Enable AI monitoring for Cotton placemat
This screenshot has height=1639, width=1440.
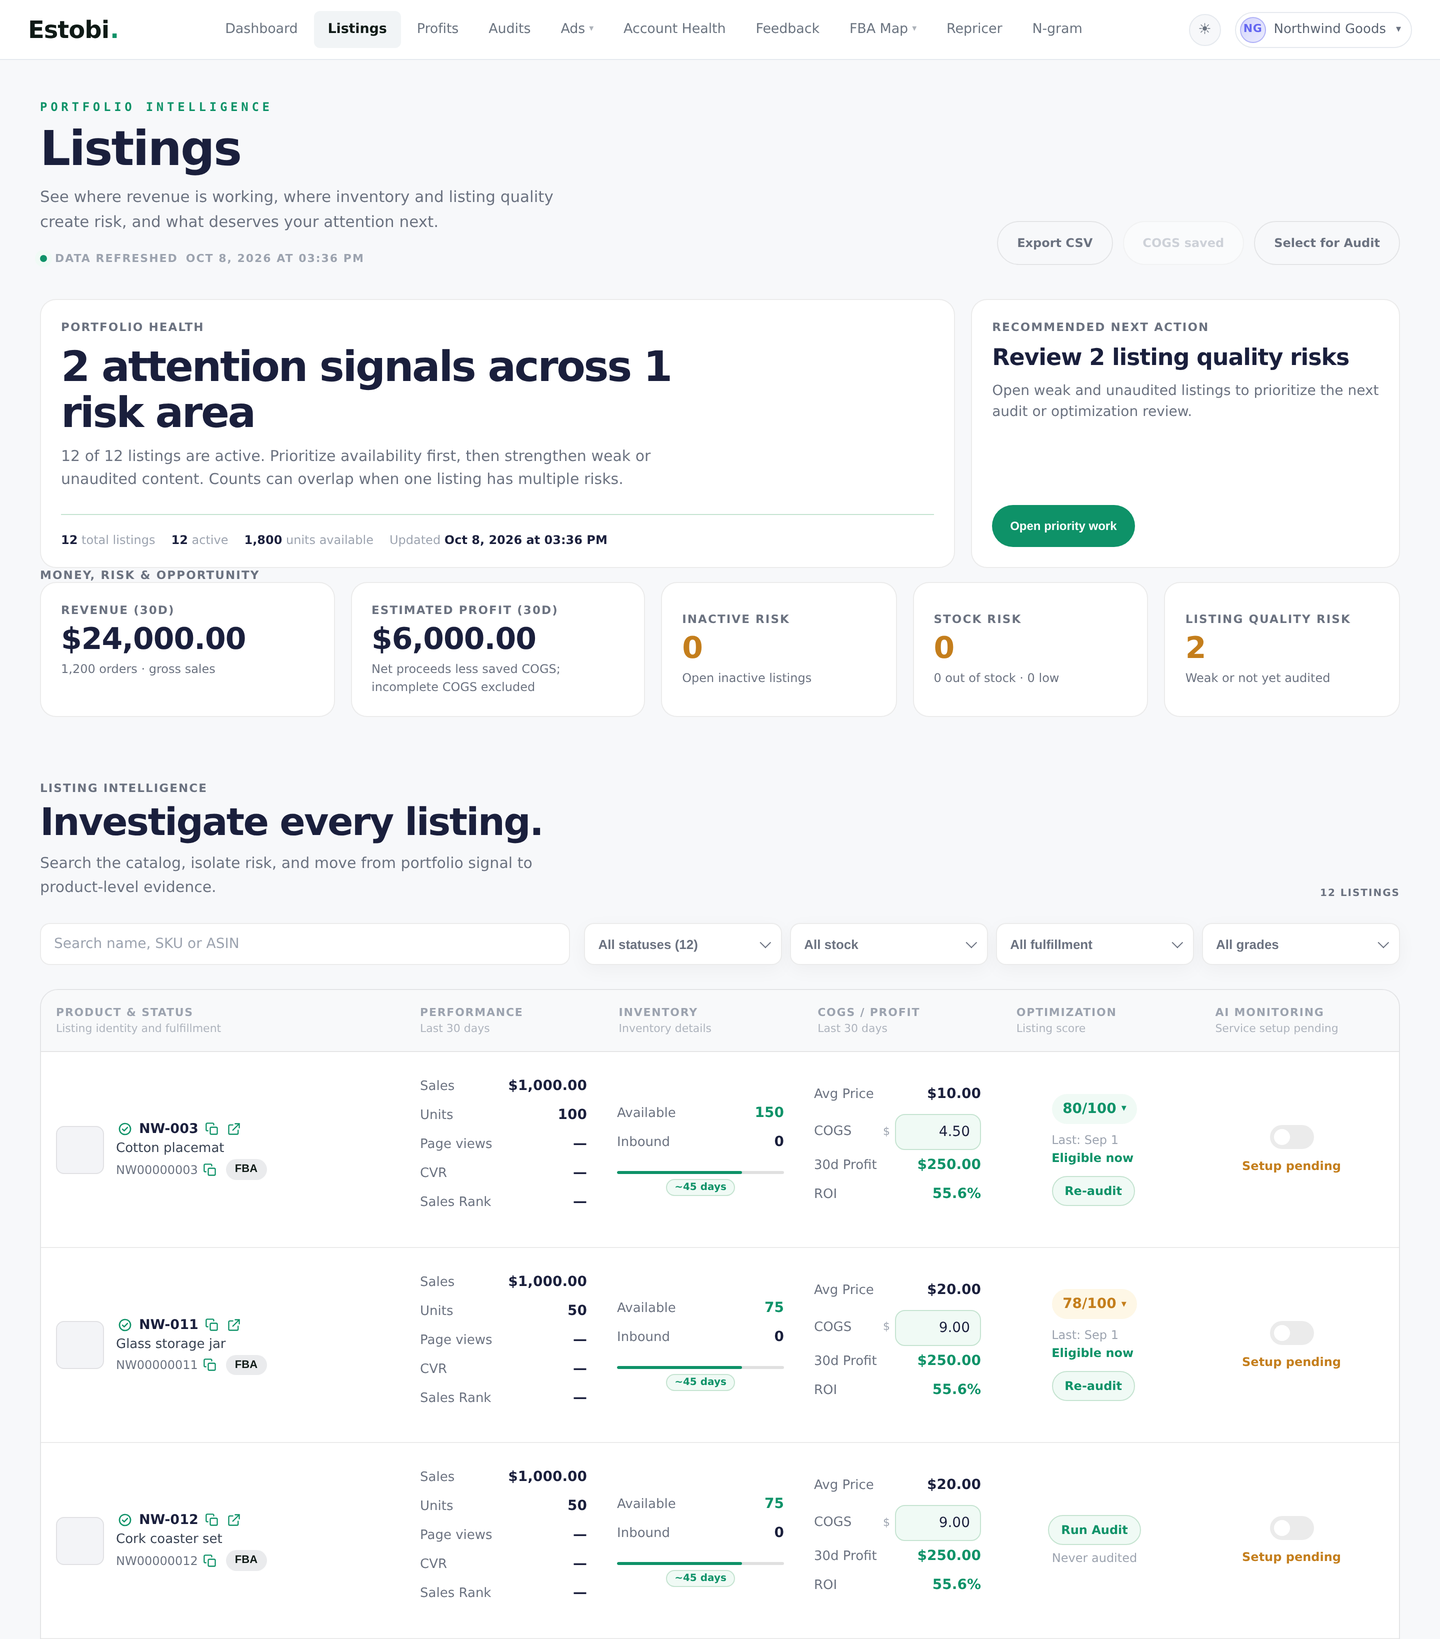[x=1291, y=1137]
